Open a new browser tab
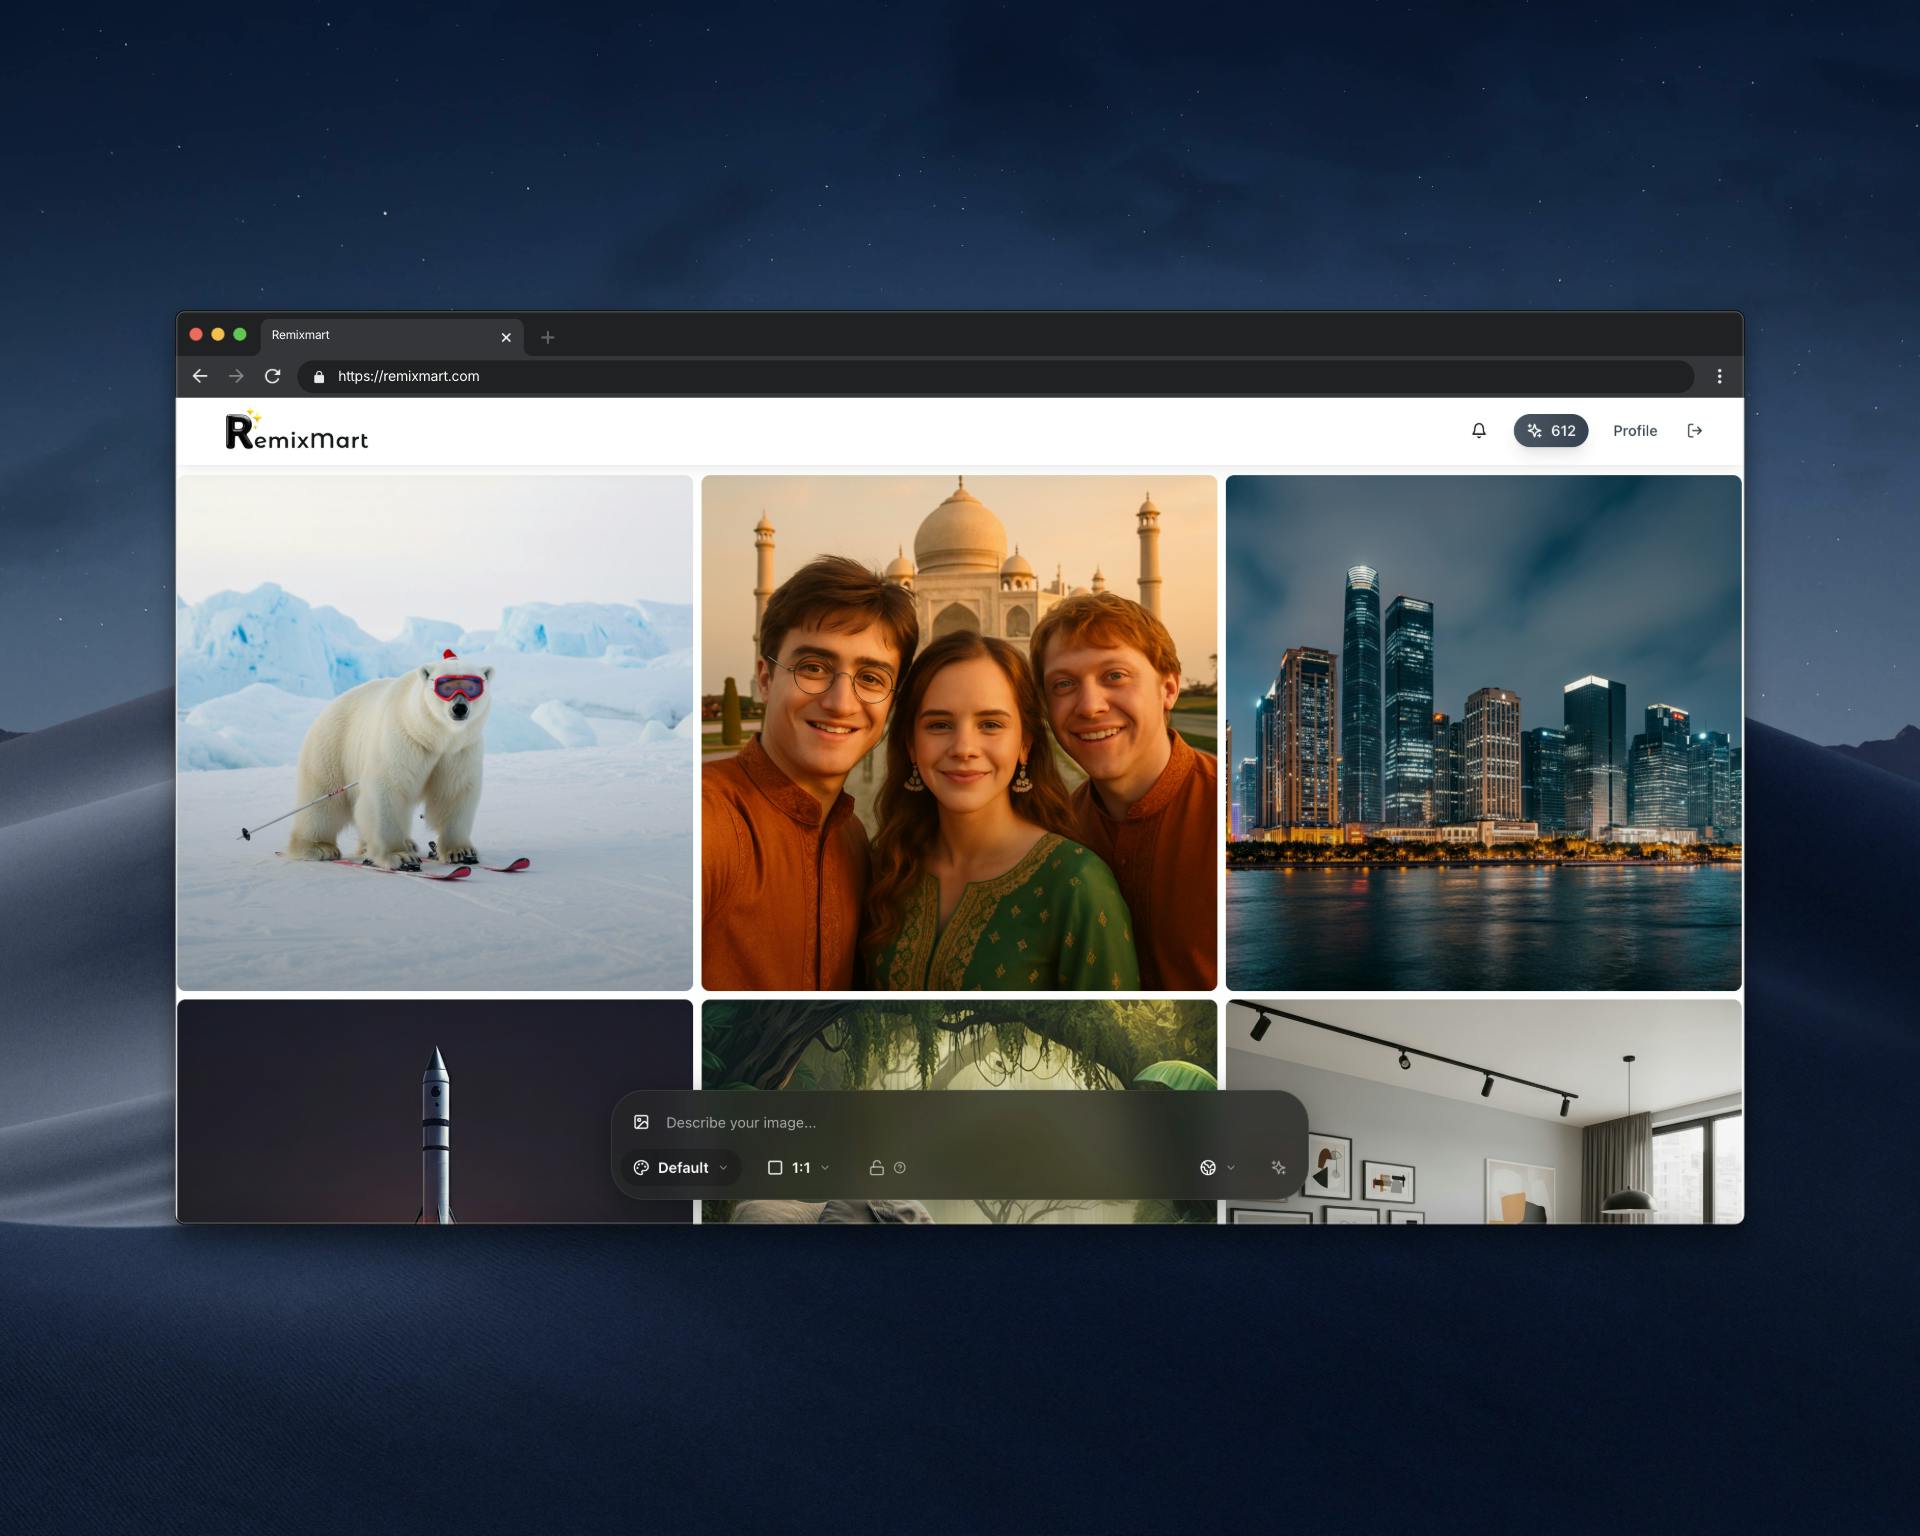Screen dimensions: 1920x1536 (x=547, y=337)
